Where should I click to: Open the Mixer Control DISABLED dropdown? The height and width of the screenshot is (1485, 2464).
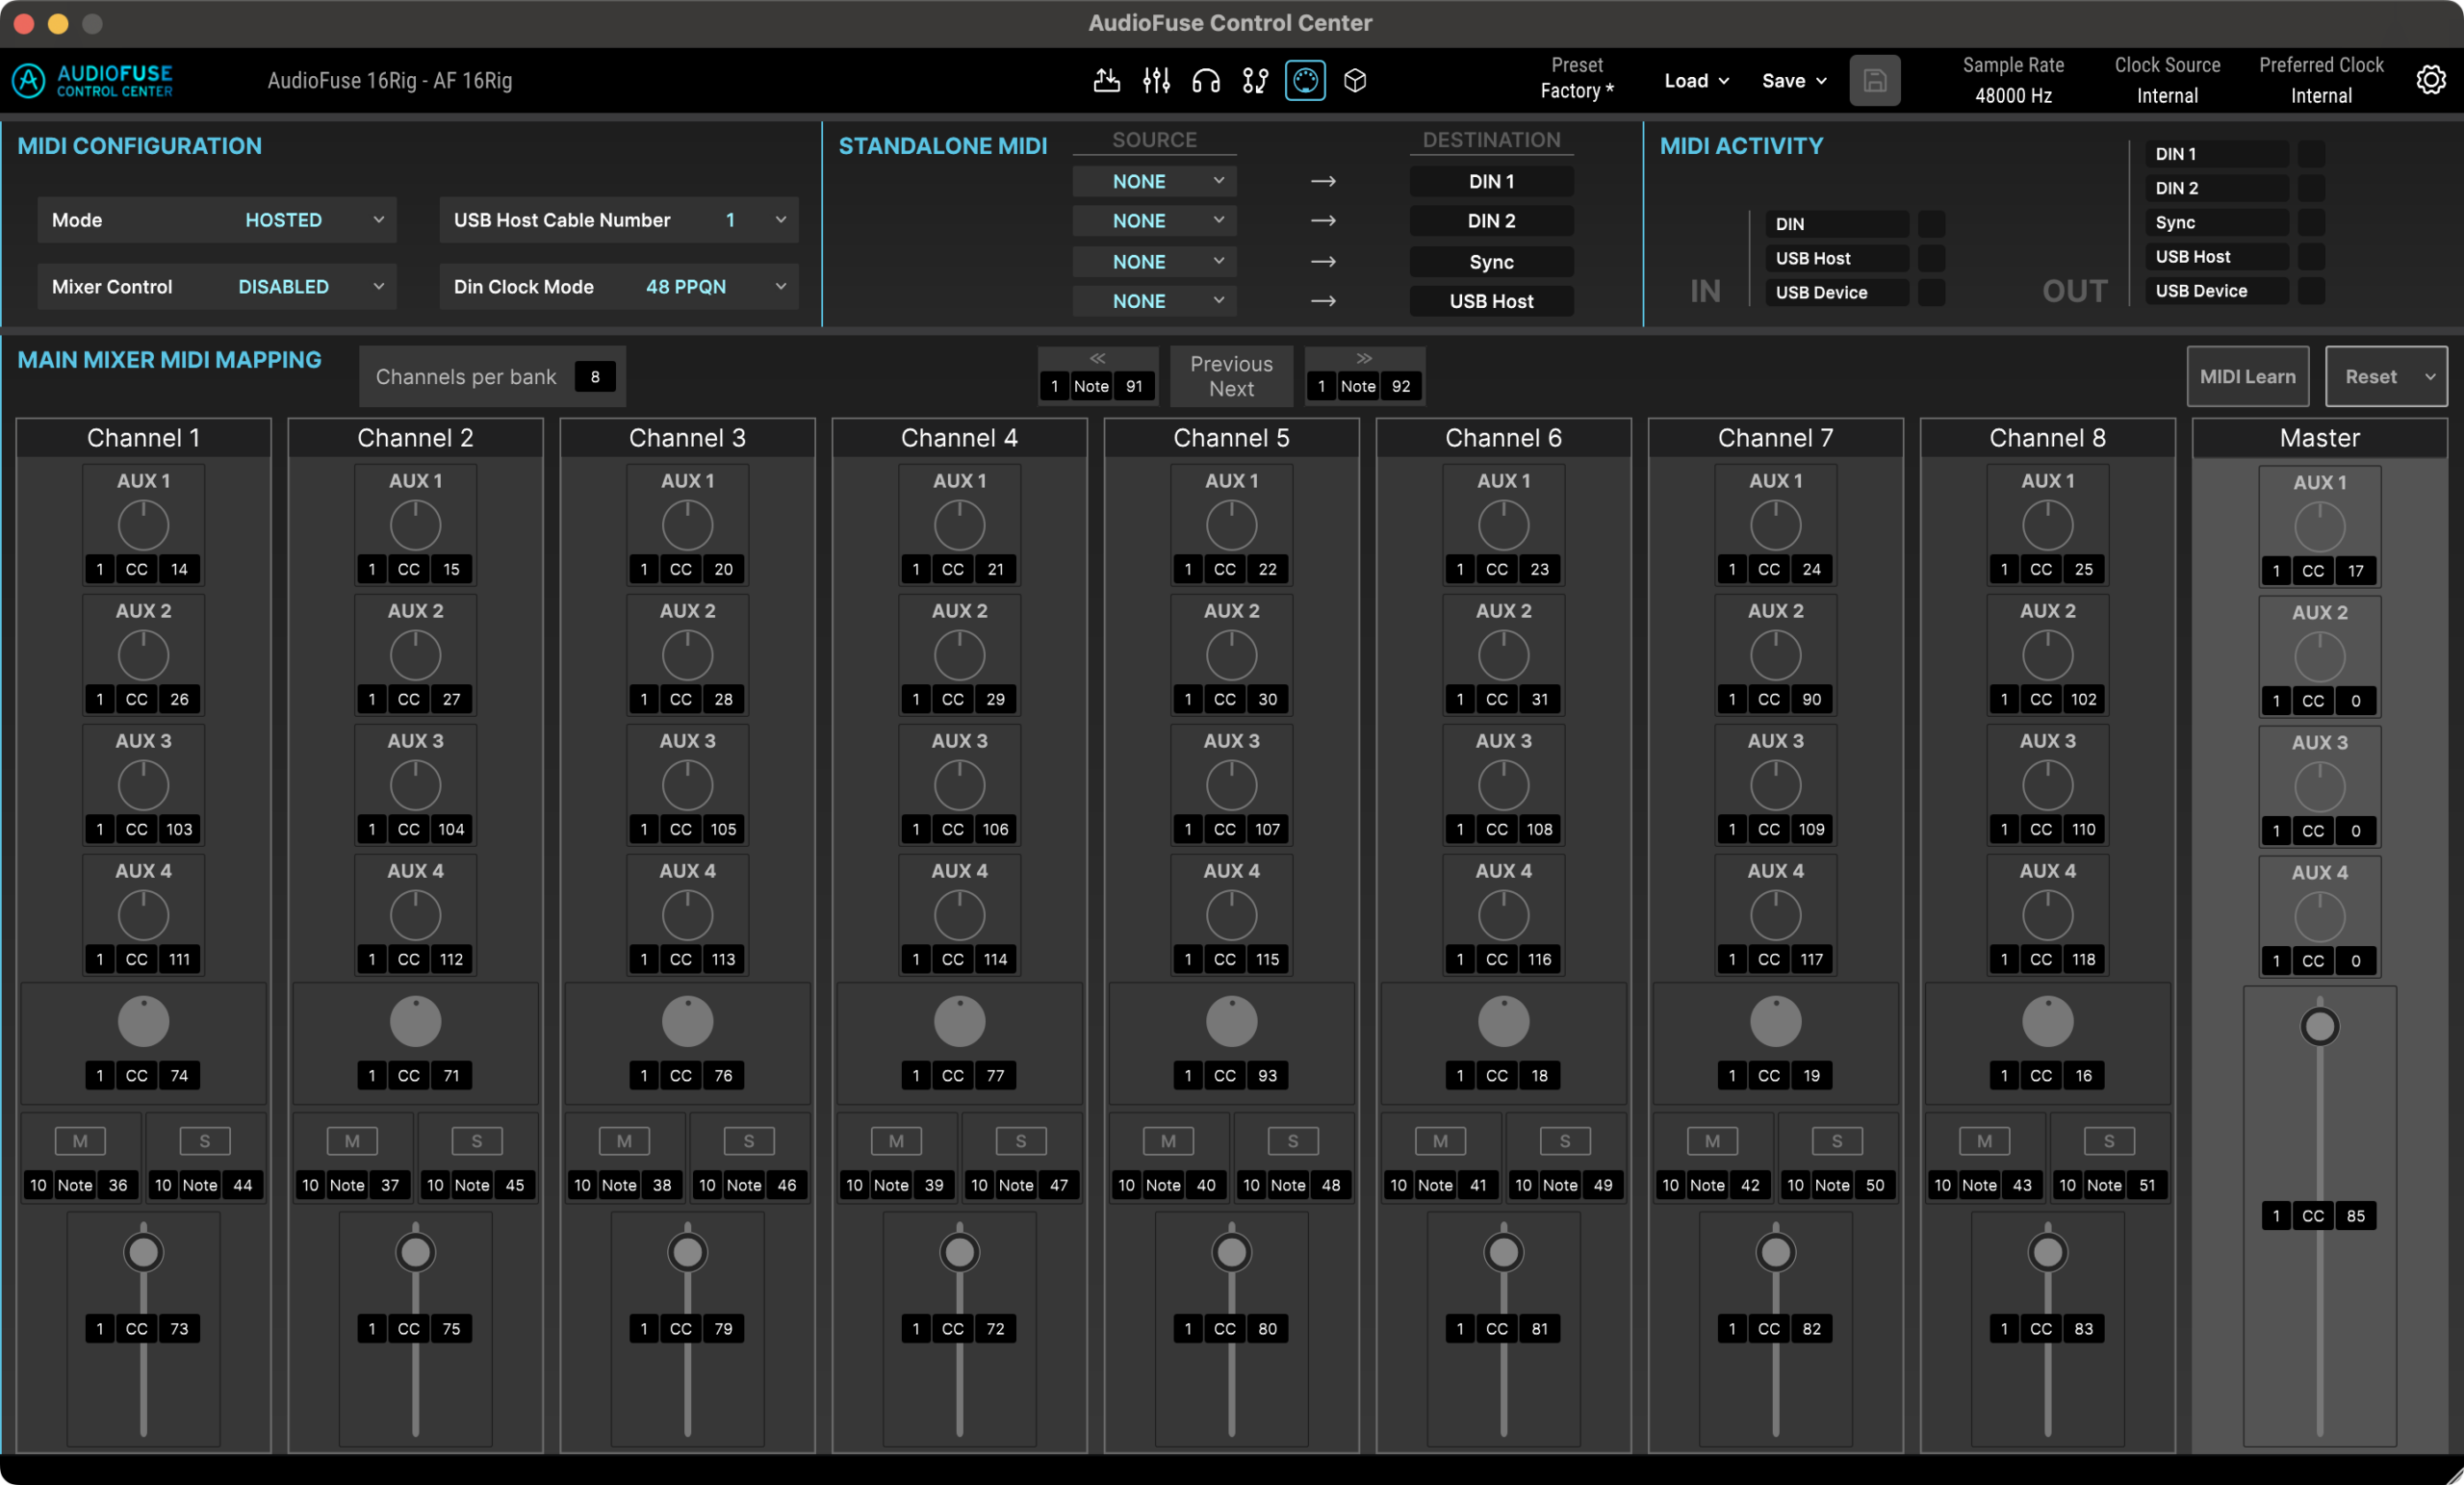point(217,287)
